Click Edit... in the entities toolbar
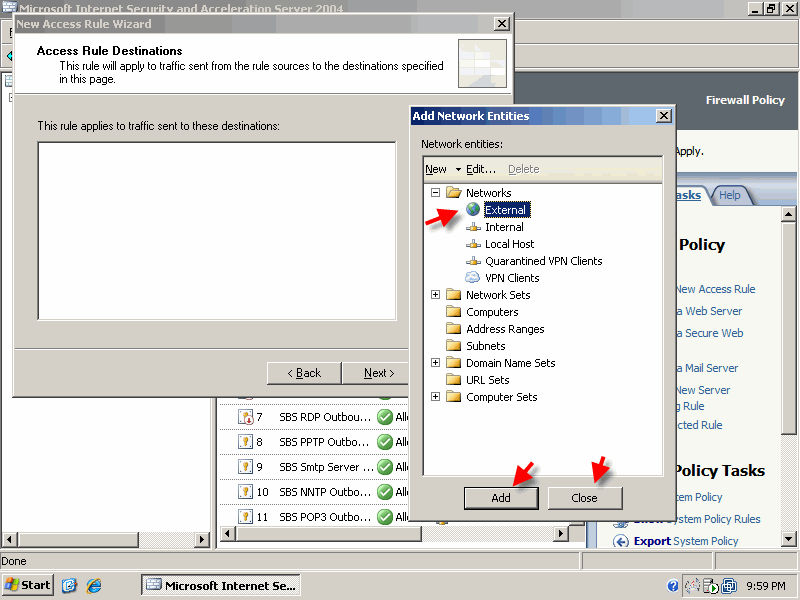This screenshot has height=600, width=800. 481,169
